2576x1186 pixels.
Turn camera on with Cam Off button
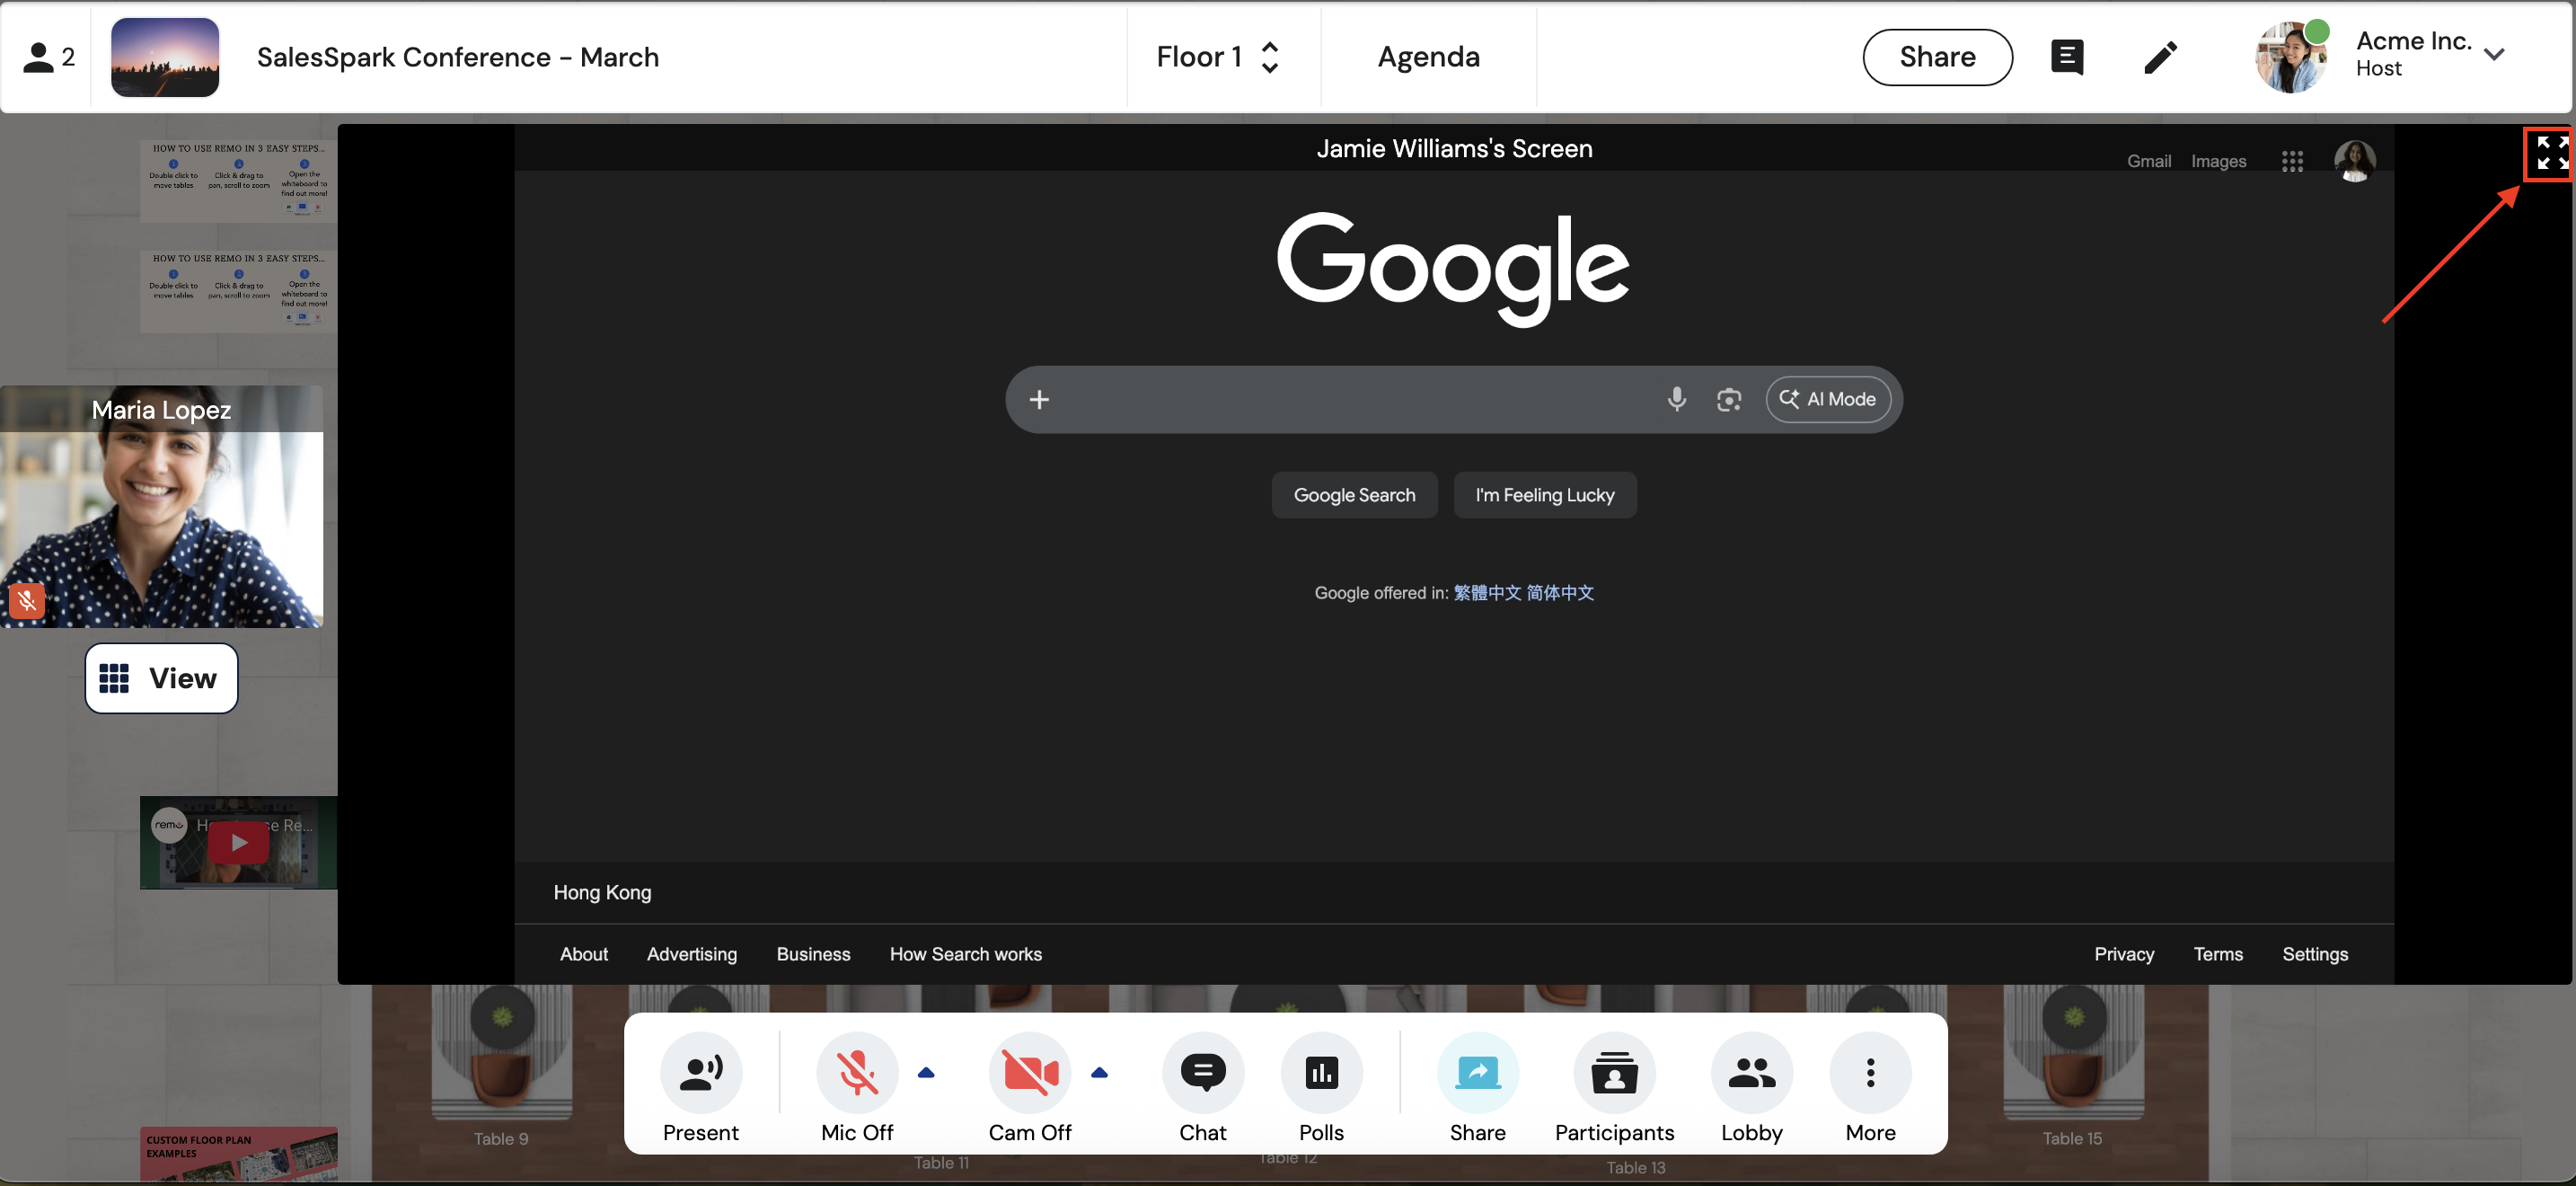click(x=1029, y=1074)
